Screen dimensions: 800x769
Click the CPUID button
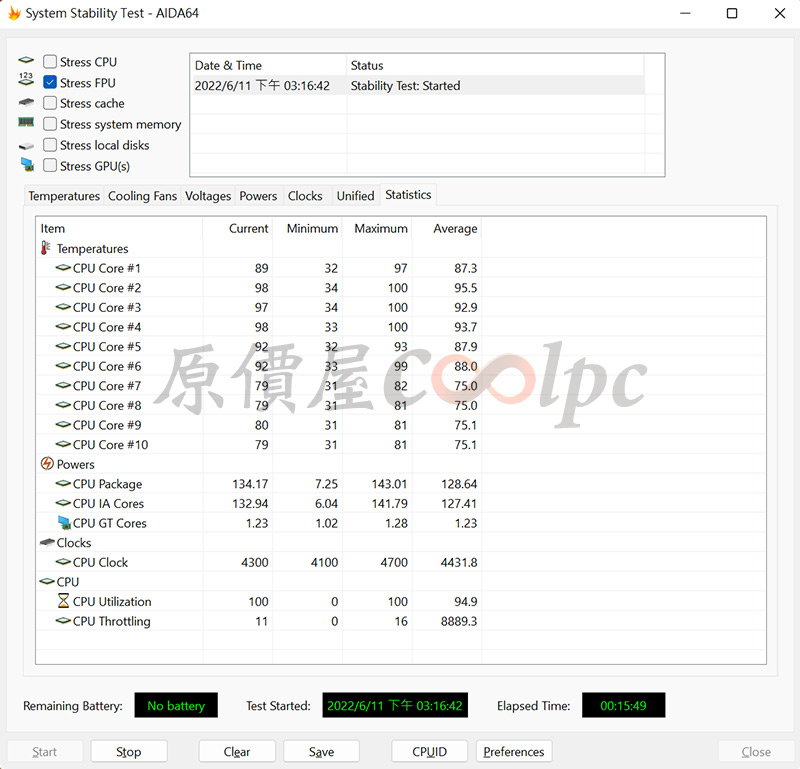(x=430, y=752)
